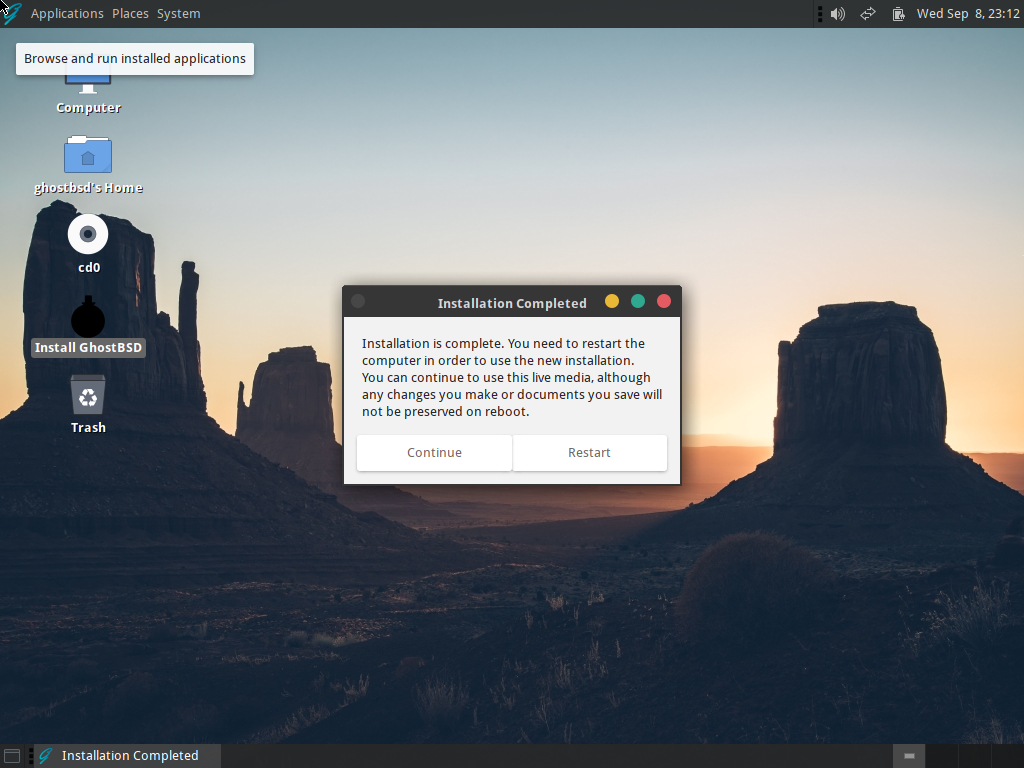Click the GhostBSD logo icon in top panel
The image size is (1024, 768).
(12, 14)
